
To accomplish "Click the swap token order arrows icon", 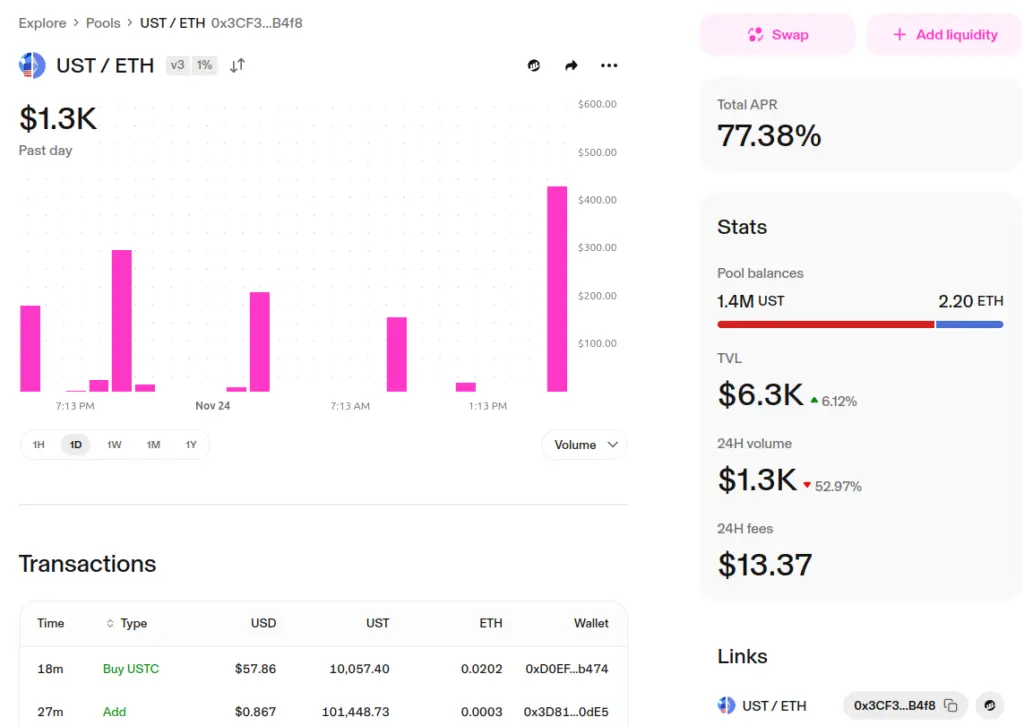I will coord(237,66).
